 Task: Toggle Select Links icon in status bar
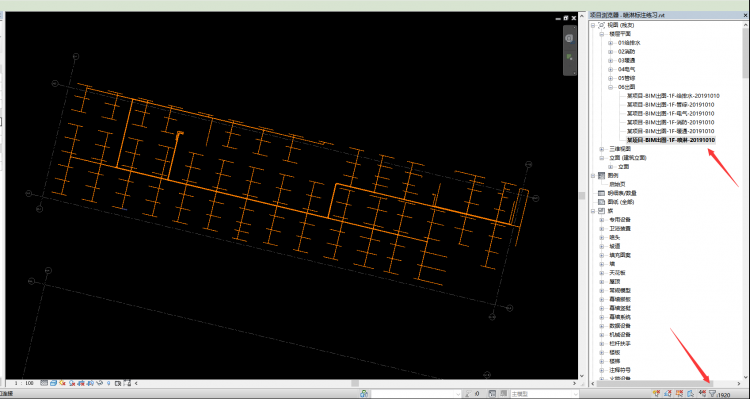click(656, 394)
